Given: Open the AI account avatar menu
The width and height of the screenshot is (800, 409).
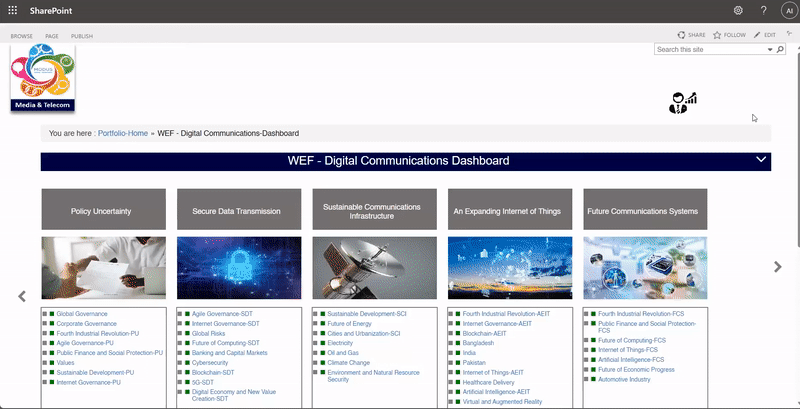Looking at the screenshot, I should tap(789, 10).
